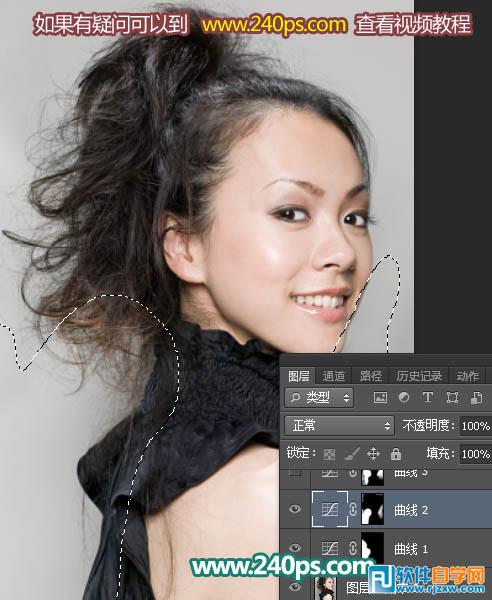The height and width of the screenshot is (600, 492).
Task: Click the pixel layer filter icon
Action: [x=380, y=398]
